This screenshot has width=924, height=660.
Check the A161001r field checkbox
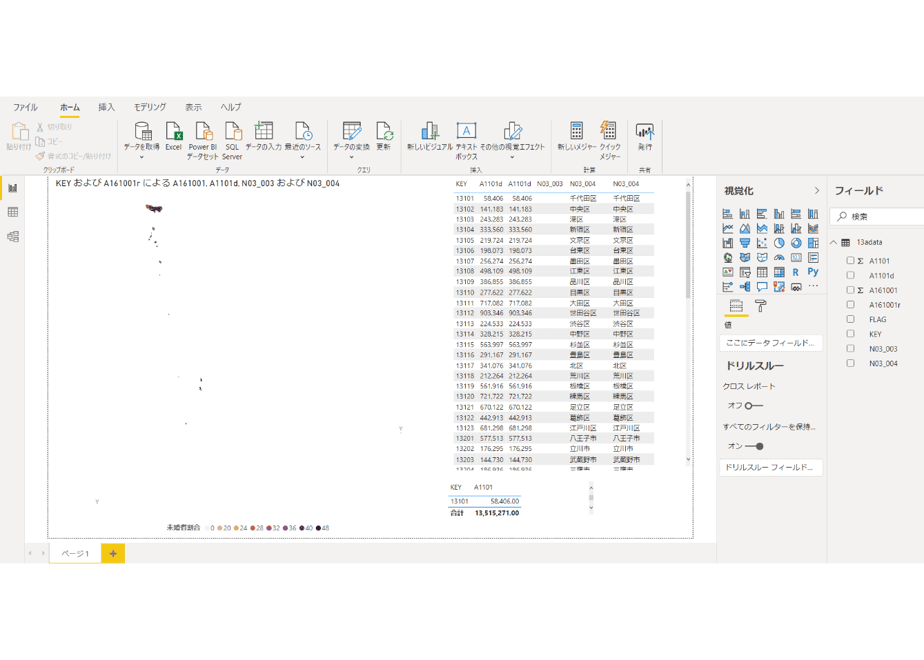pos(850,305)
